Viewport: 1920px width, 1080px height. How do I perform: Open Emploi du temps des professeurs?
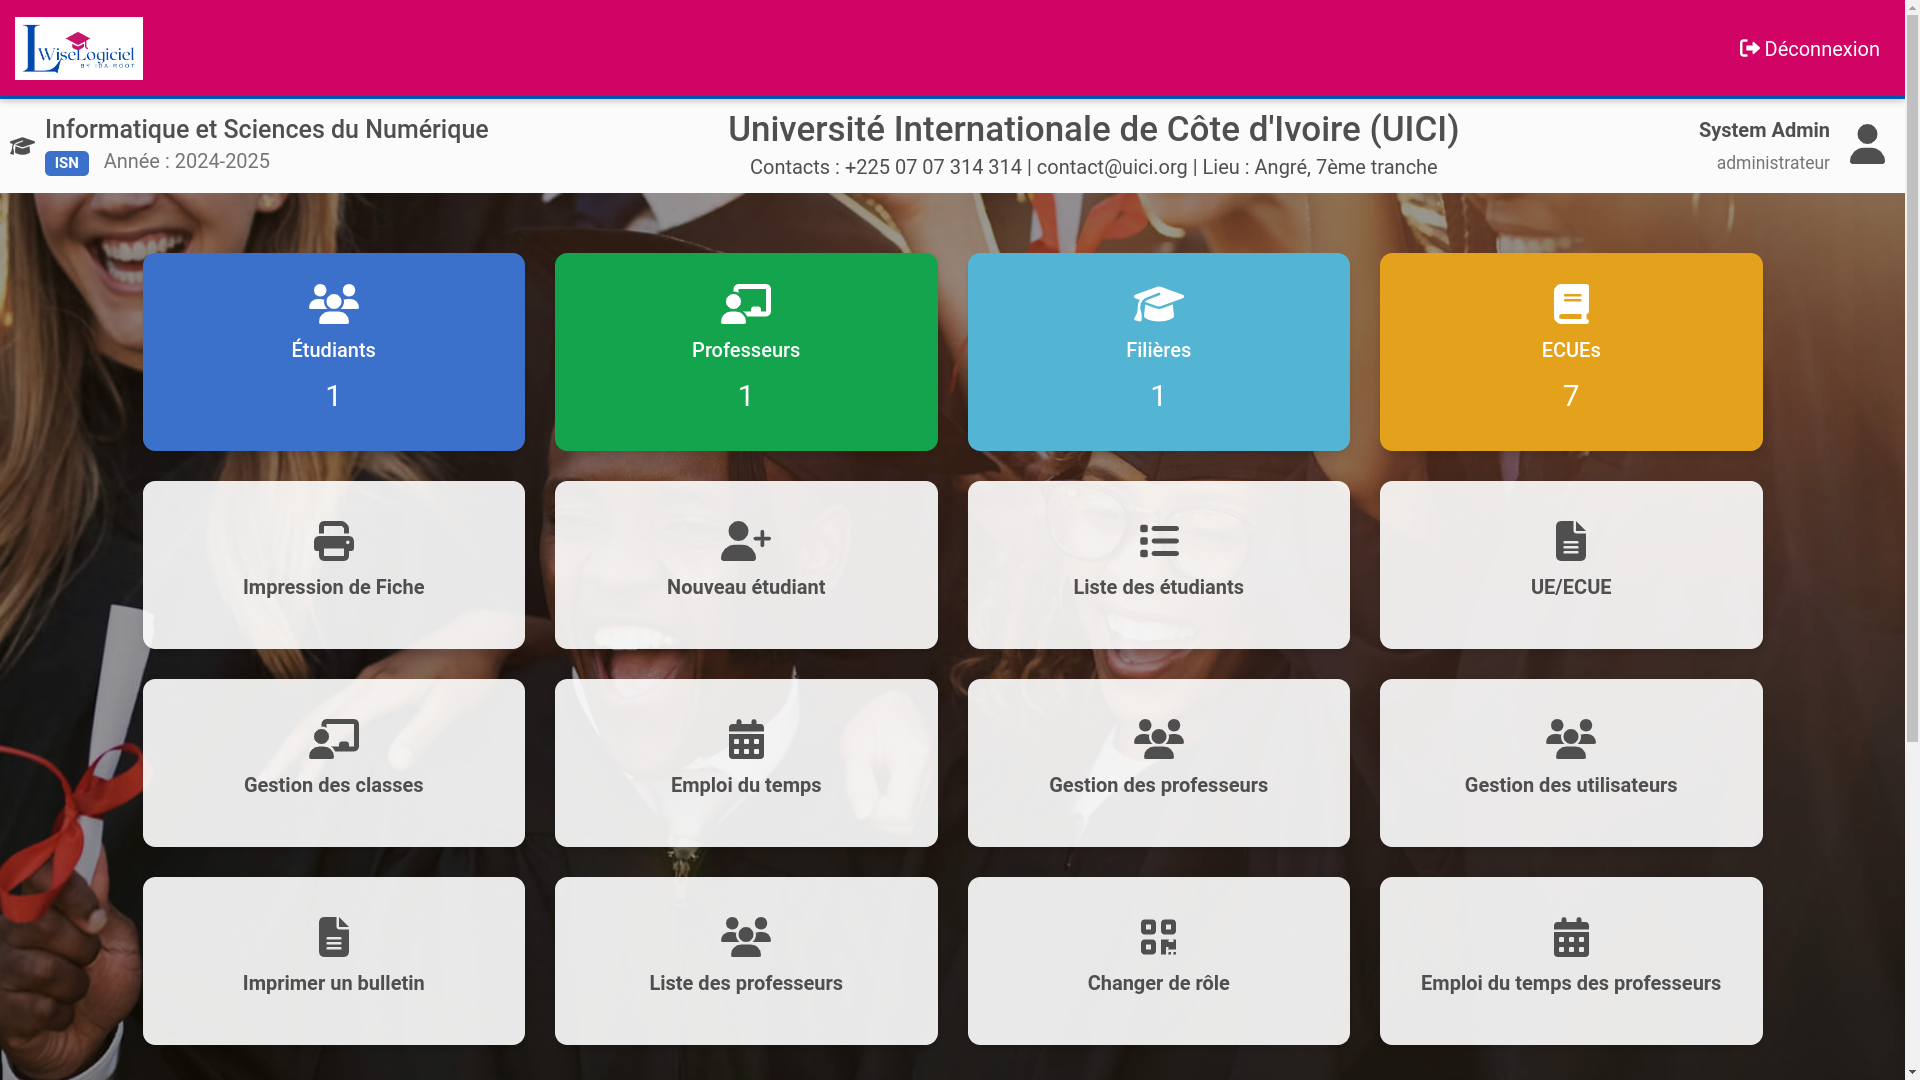(1570, 961)
